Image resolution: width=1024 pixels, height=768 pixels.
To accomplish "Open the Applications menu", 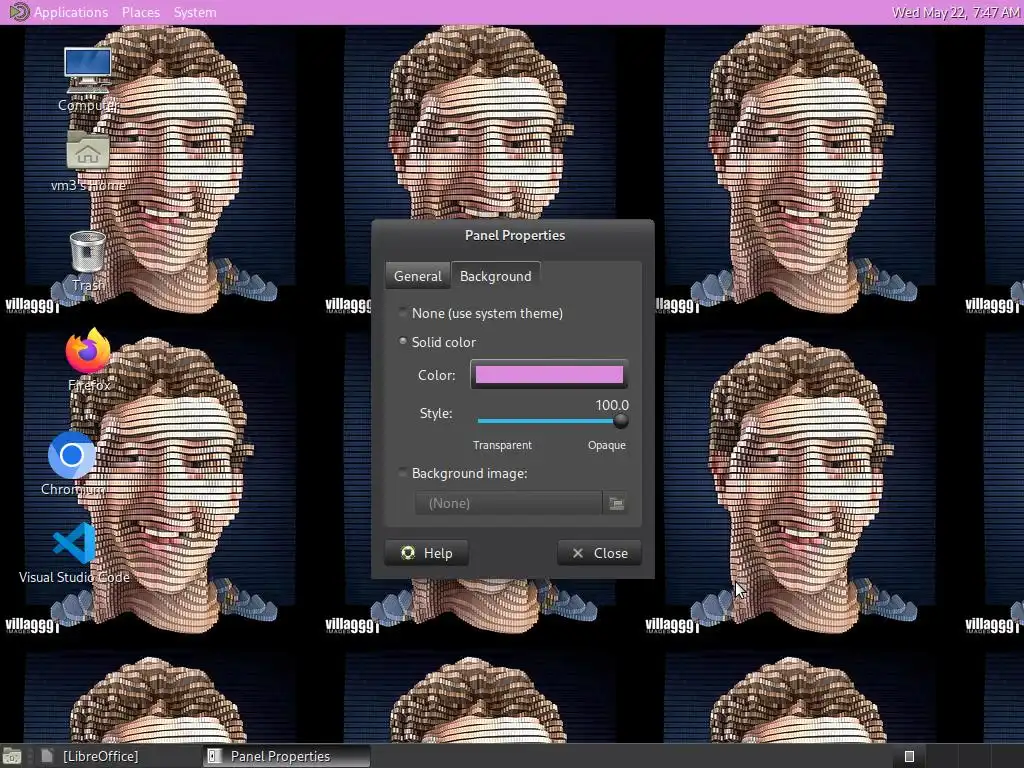I will [x=71, y=12].
